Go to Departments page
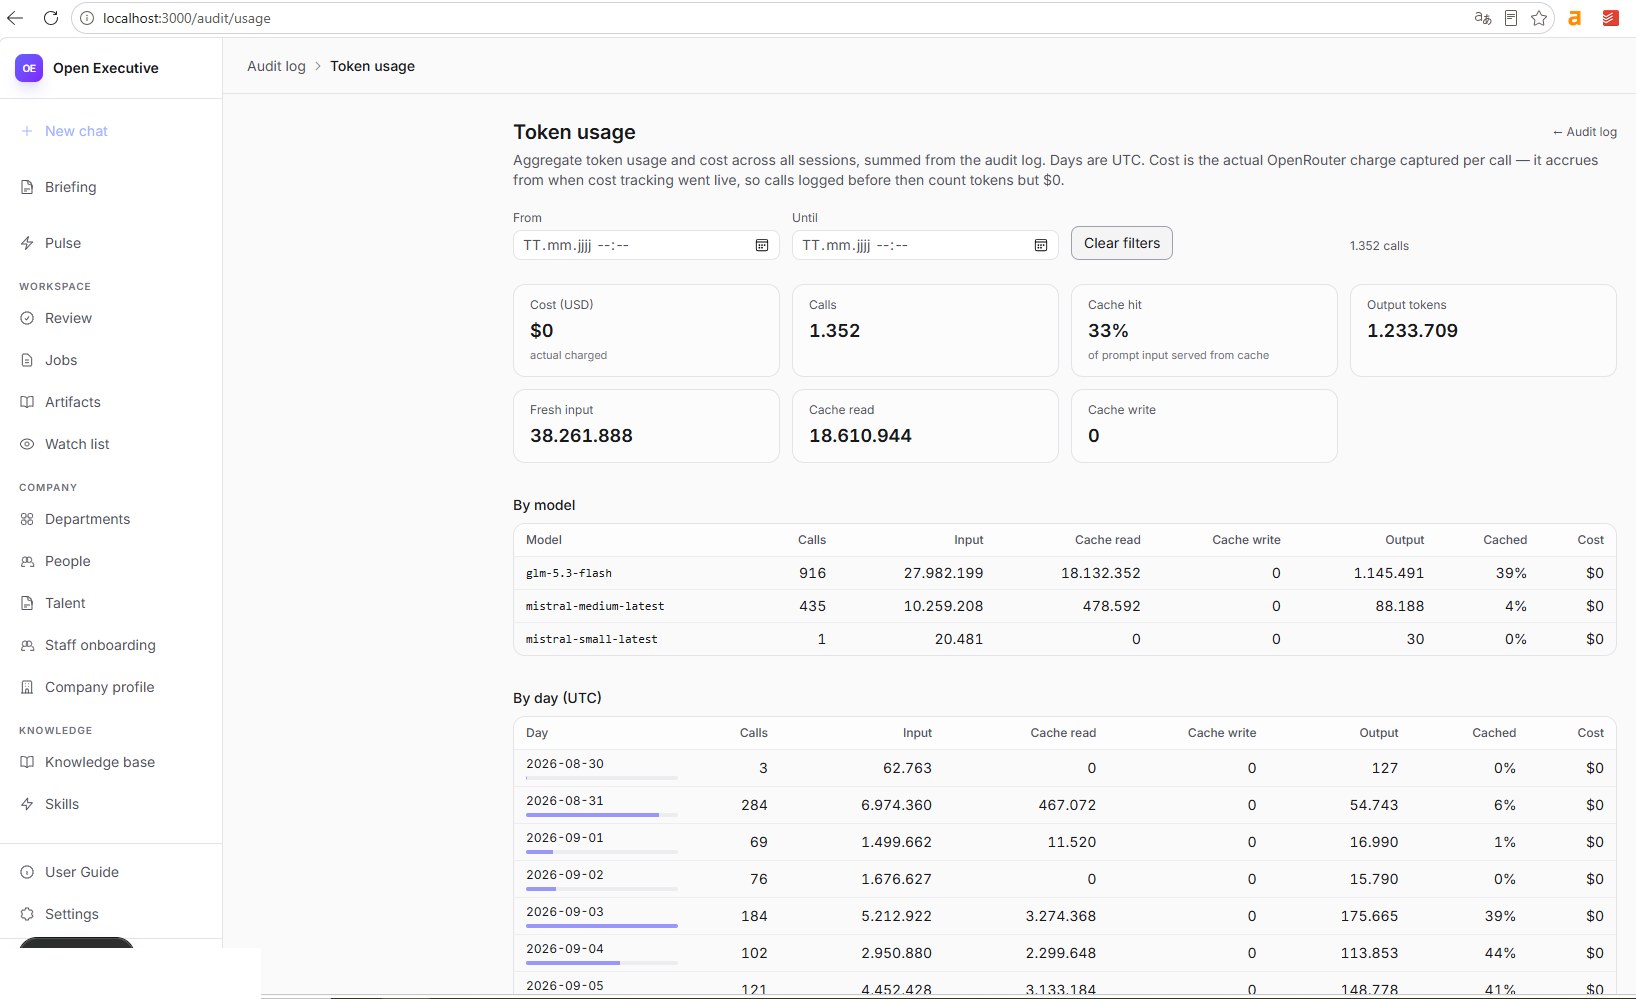1636x999 pixels. pyautogui.click(x=87, y=519)
